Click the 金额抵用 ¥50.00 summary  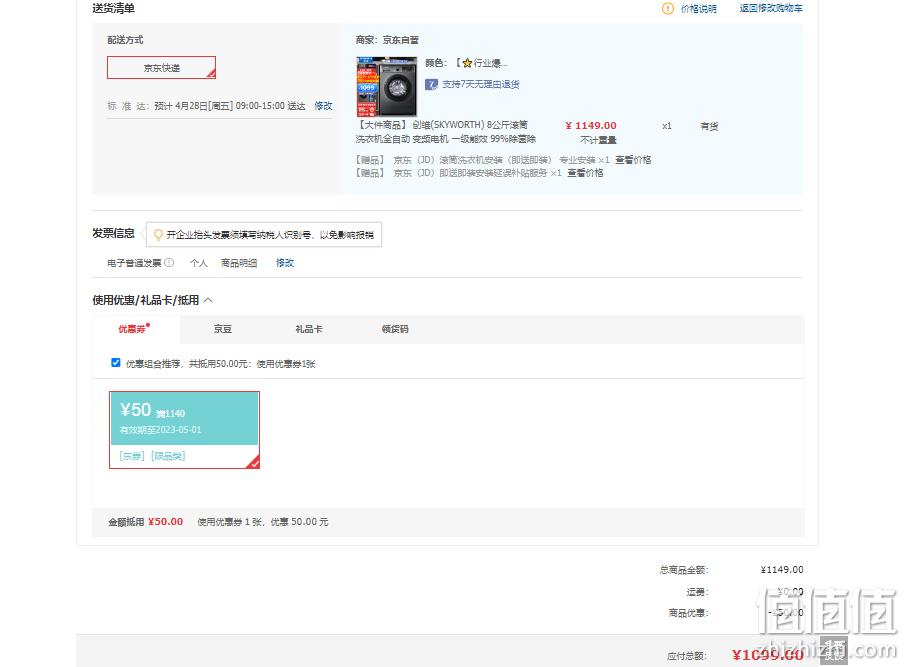click(146, 521)
